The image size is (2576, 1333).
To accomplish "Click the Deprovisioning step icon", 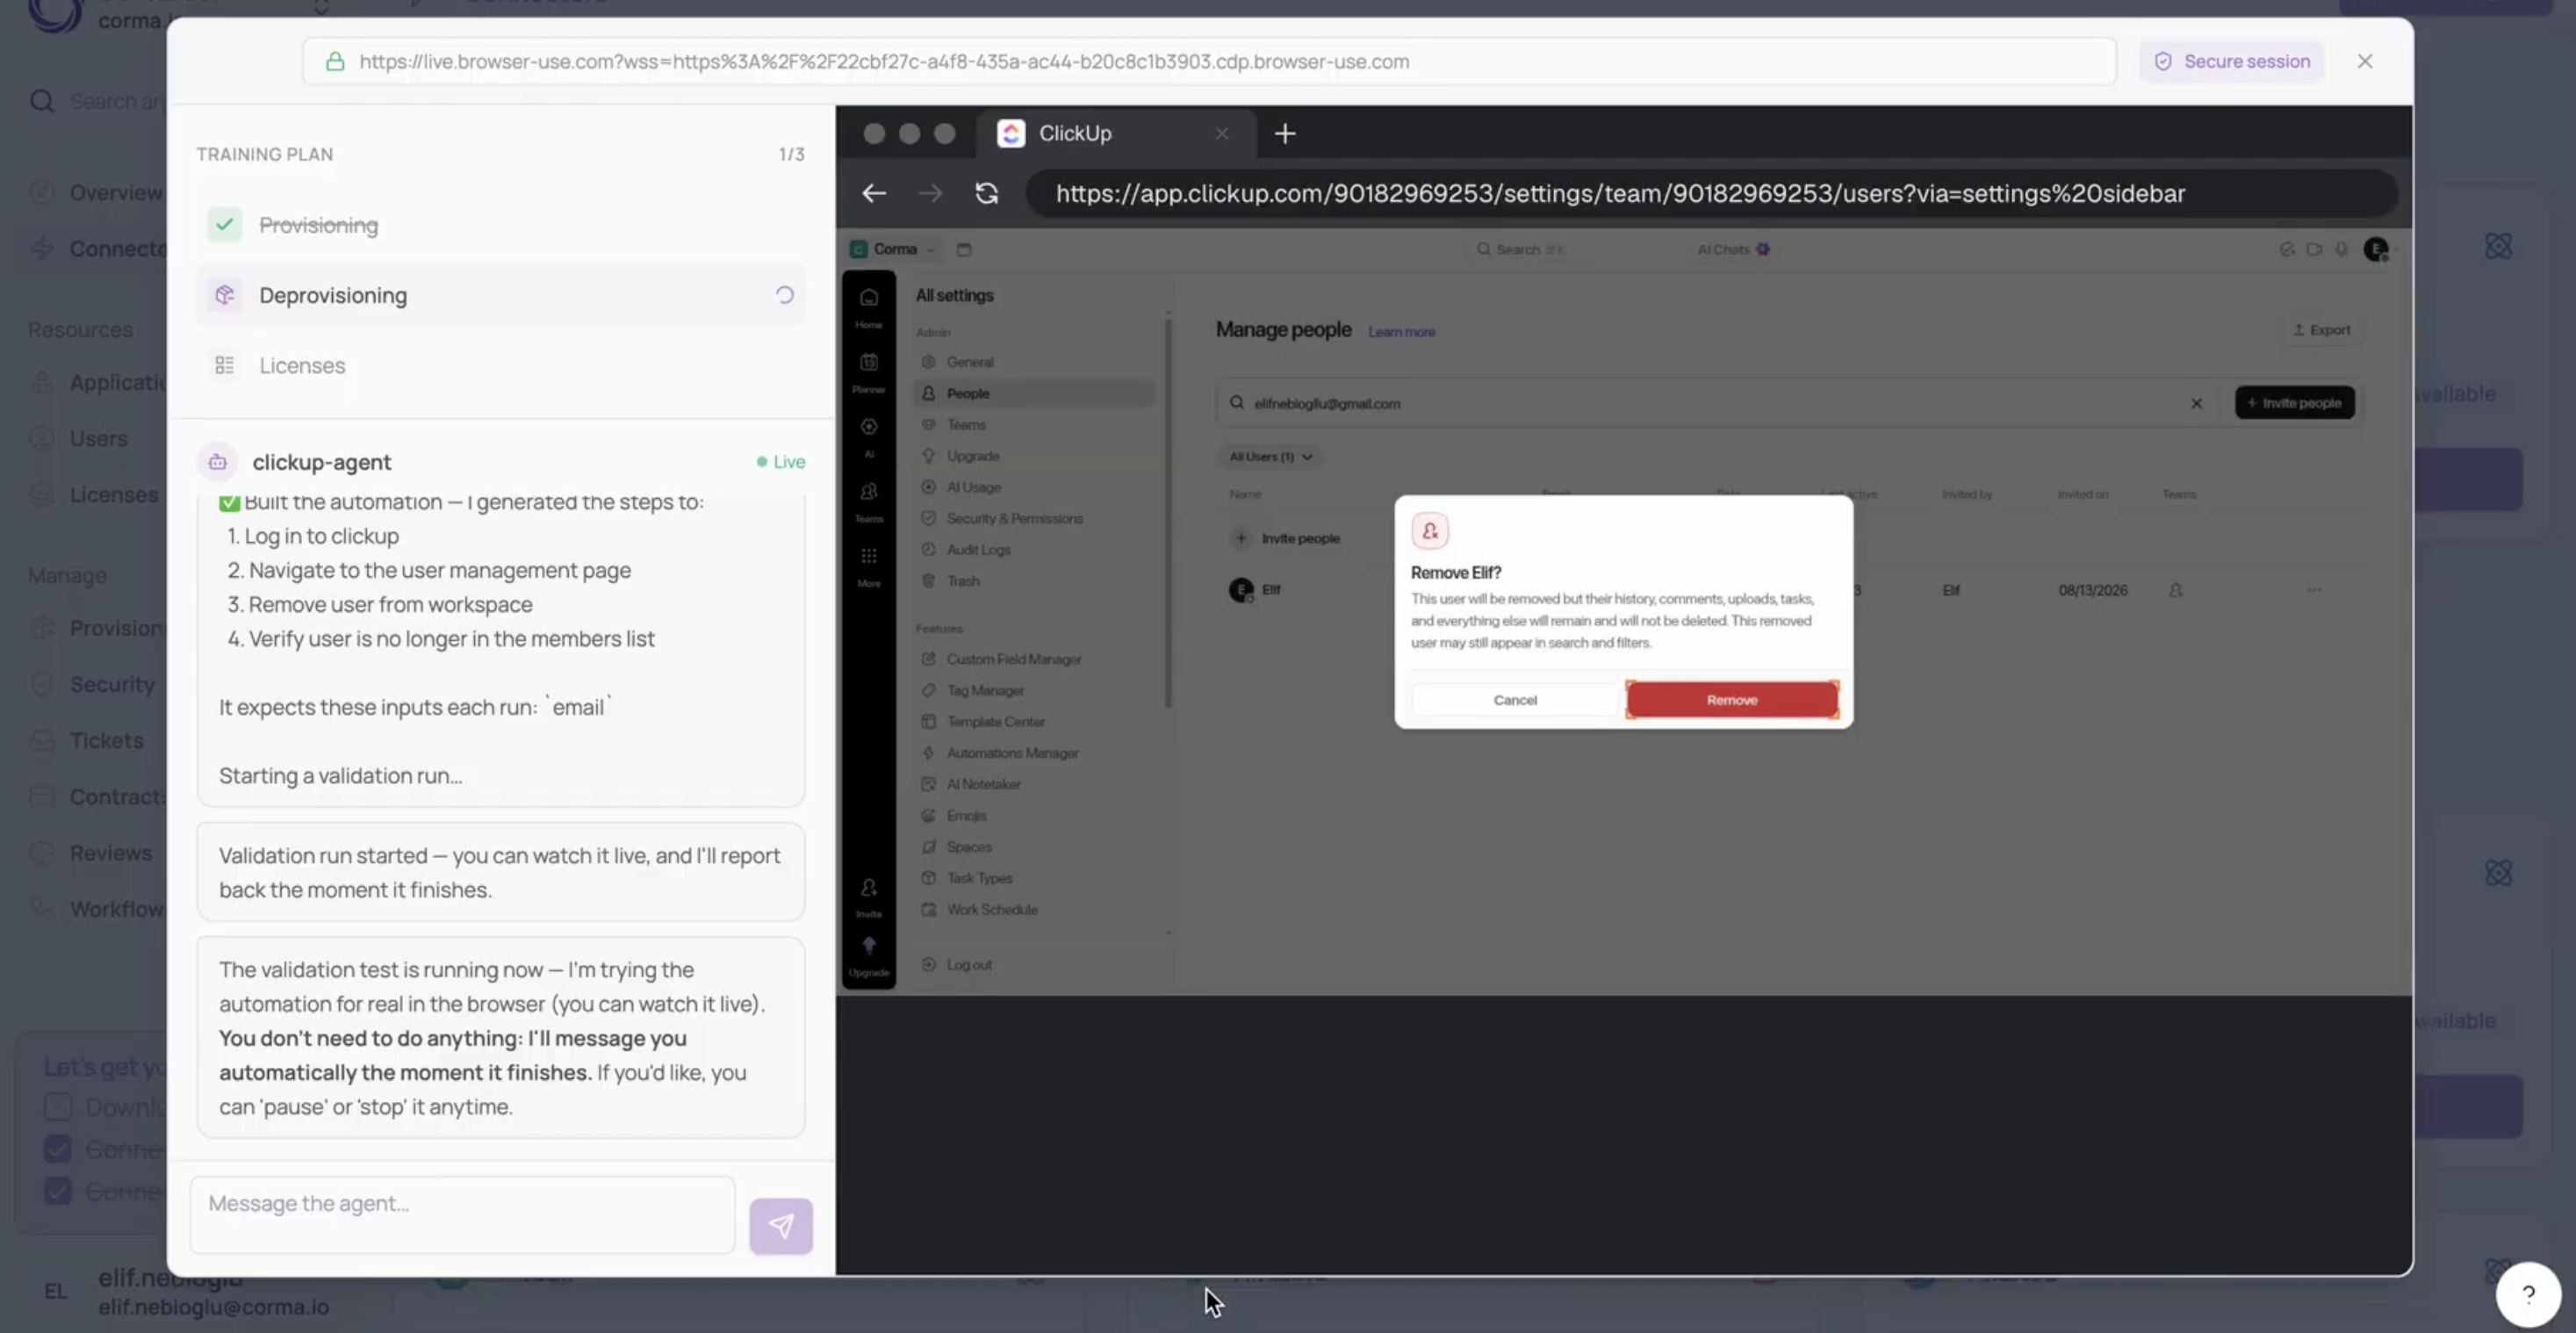I will click(224, 295).
